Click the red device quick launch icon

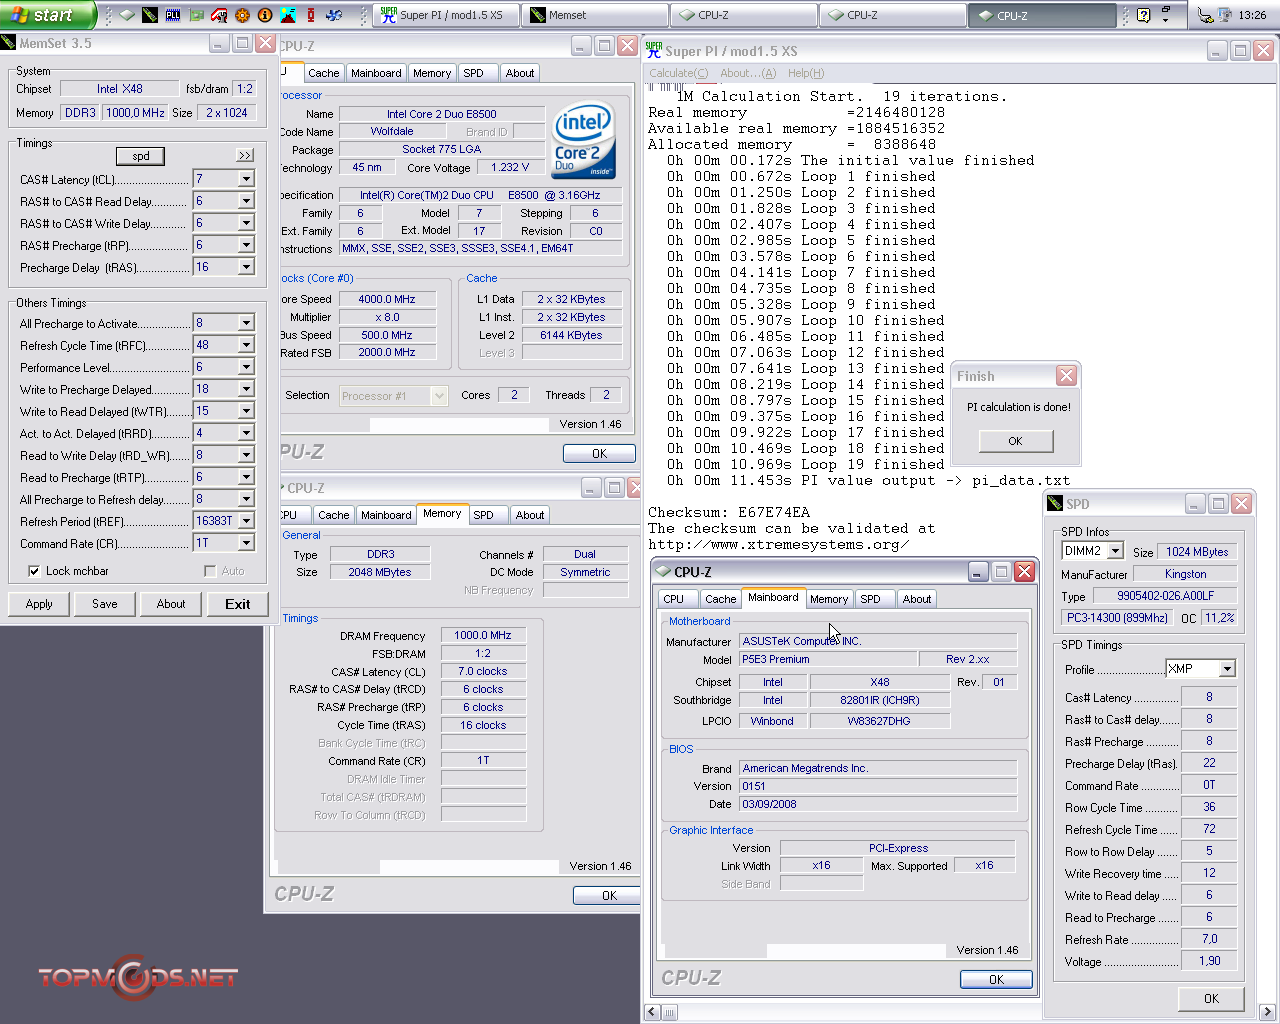tap(311, 15)
